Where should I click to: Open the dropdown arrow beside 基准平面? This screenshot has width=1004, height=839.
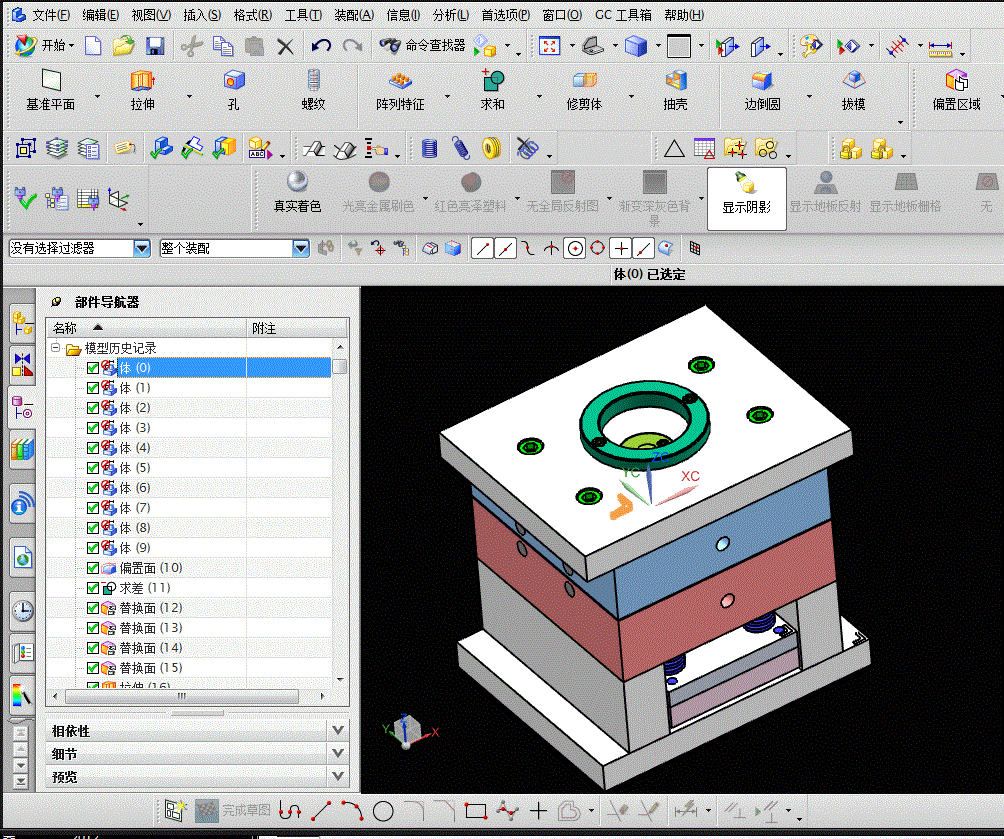tap(98, 97)
